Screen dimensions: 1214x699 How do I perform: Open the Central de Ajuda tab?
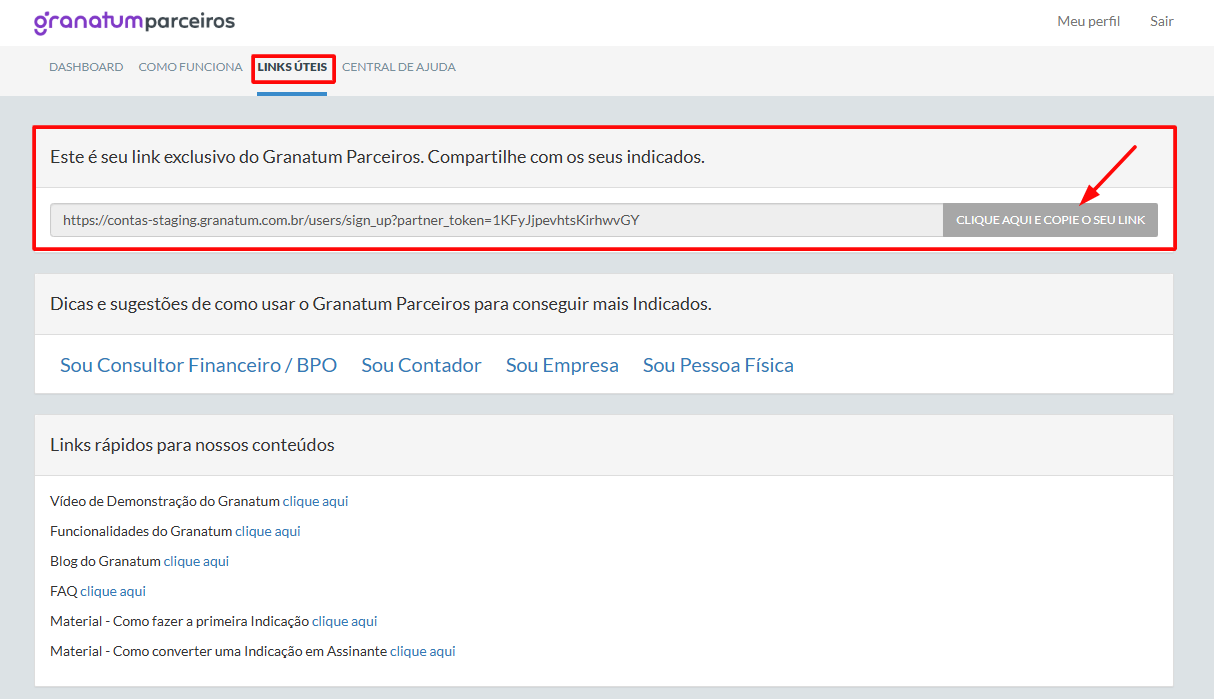click(399, 67)
